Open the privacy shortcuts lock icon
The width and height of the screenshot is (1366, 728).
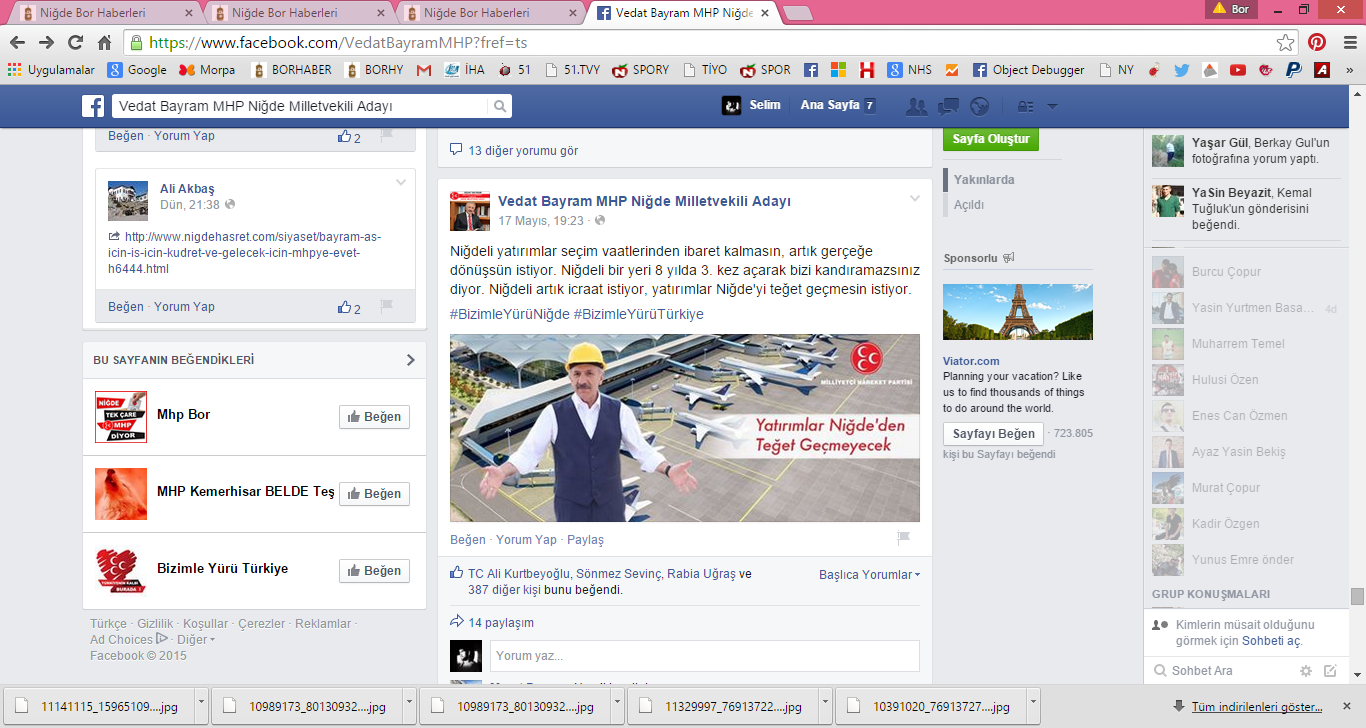click(x=1025, y=107)
